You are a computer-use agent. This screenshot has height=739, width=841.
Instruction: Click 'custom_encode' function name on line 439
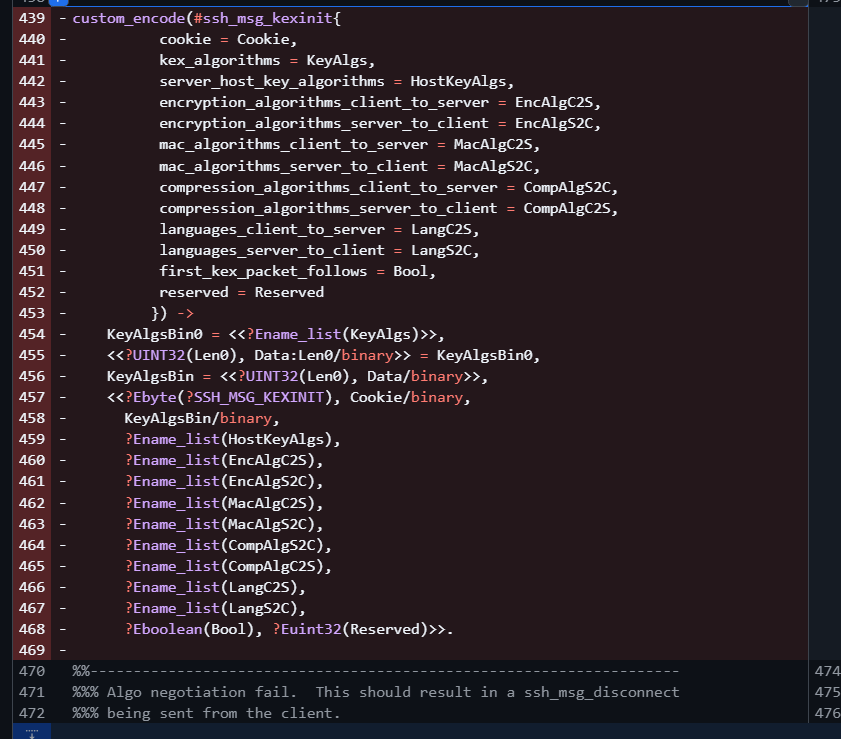(129, 19)
